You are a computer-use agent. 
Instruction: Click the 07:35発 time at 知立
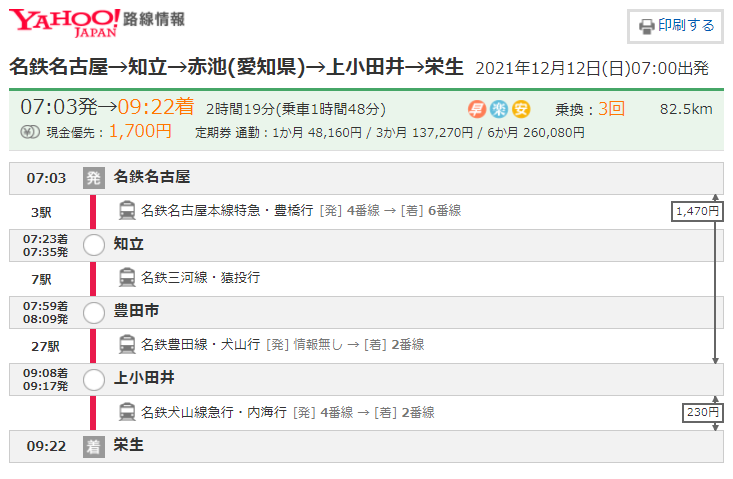coord(45,252)
